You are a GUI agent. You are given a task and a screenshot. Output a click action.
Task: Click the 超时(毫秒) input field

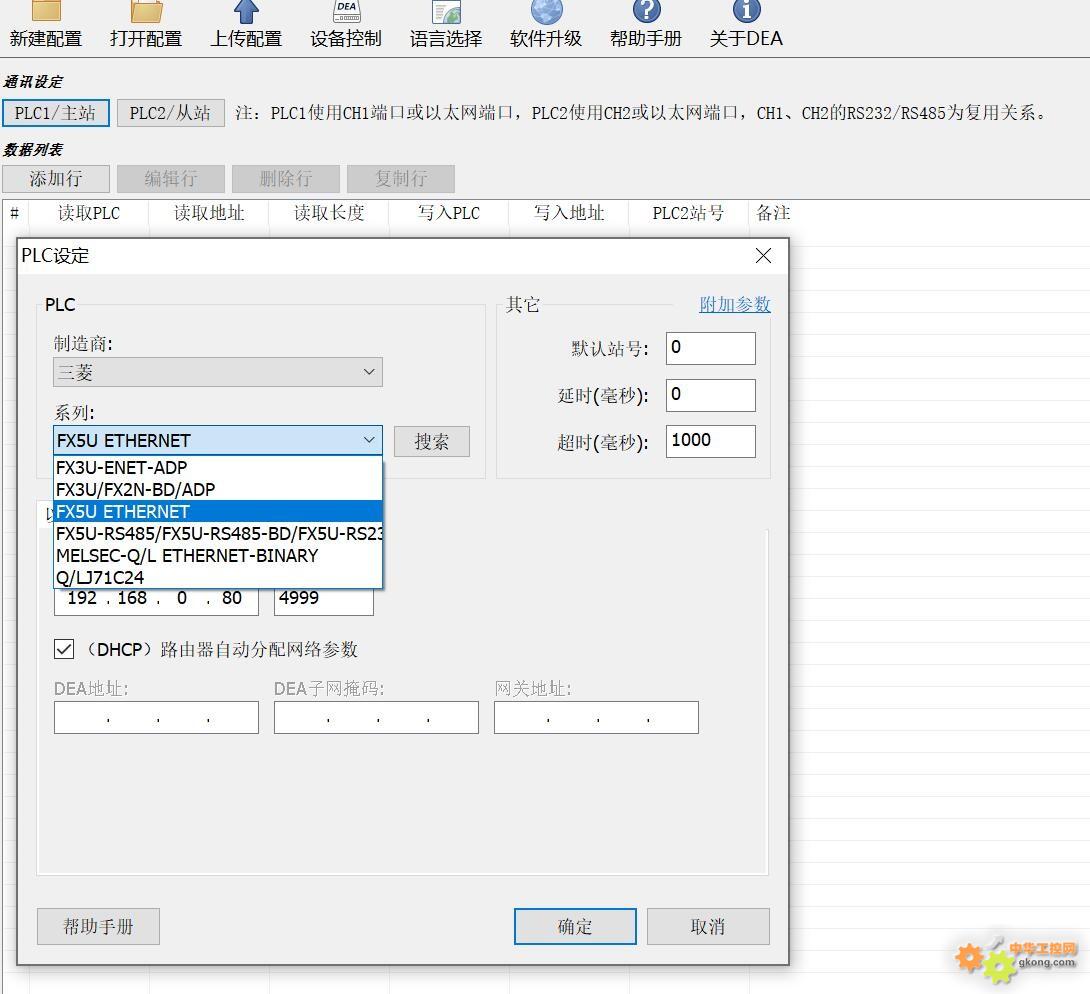coord(710,441)
